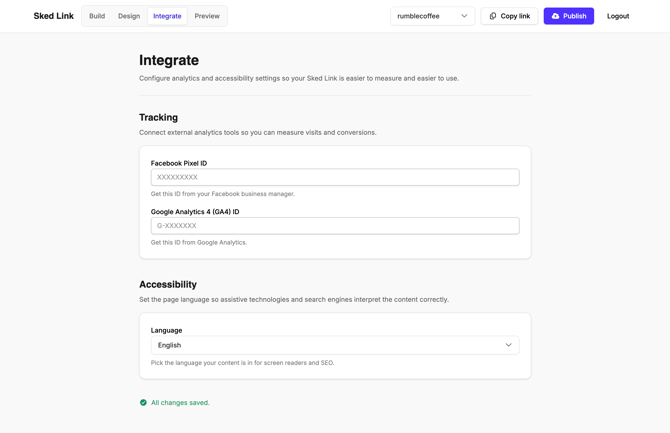Open the rumblecoffee account dropdown

[432, 16]
